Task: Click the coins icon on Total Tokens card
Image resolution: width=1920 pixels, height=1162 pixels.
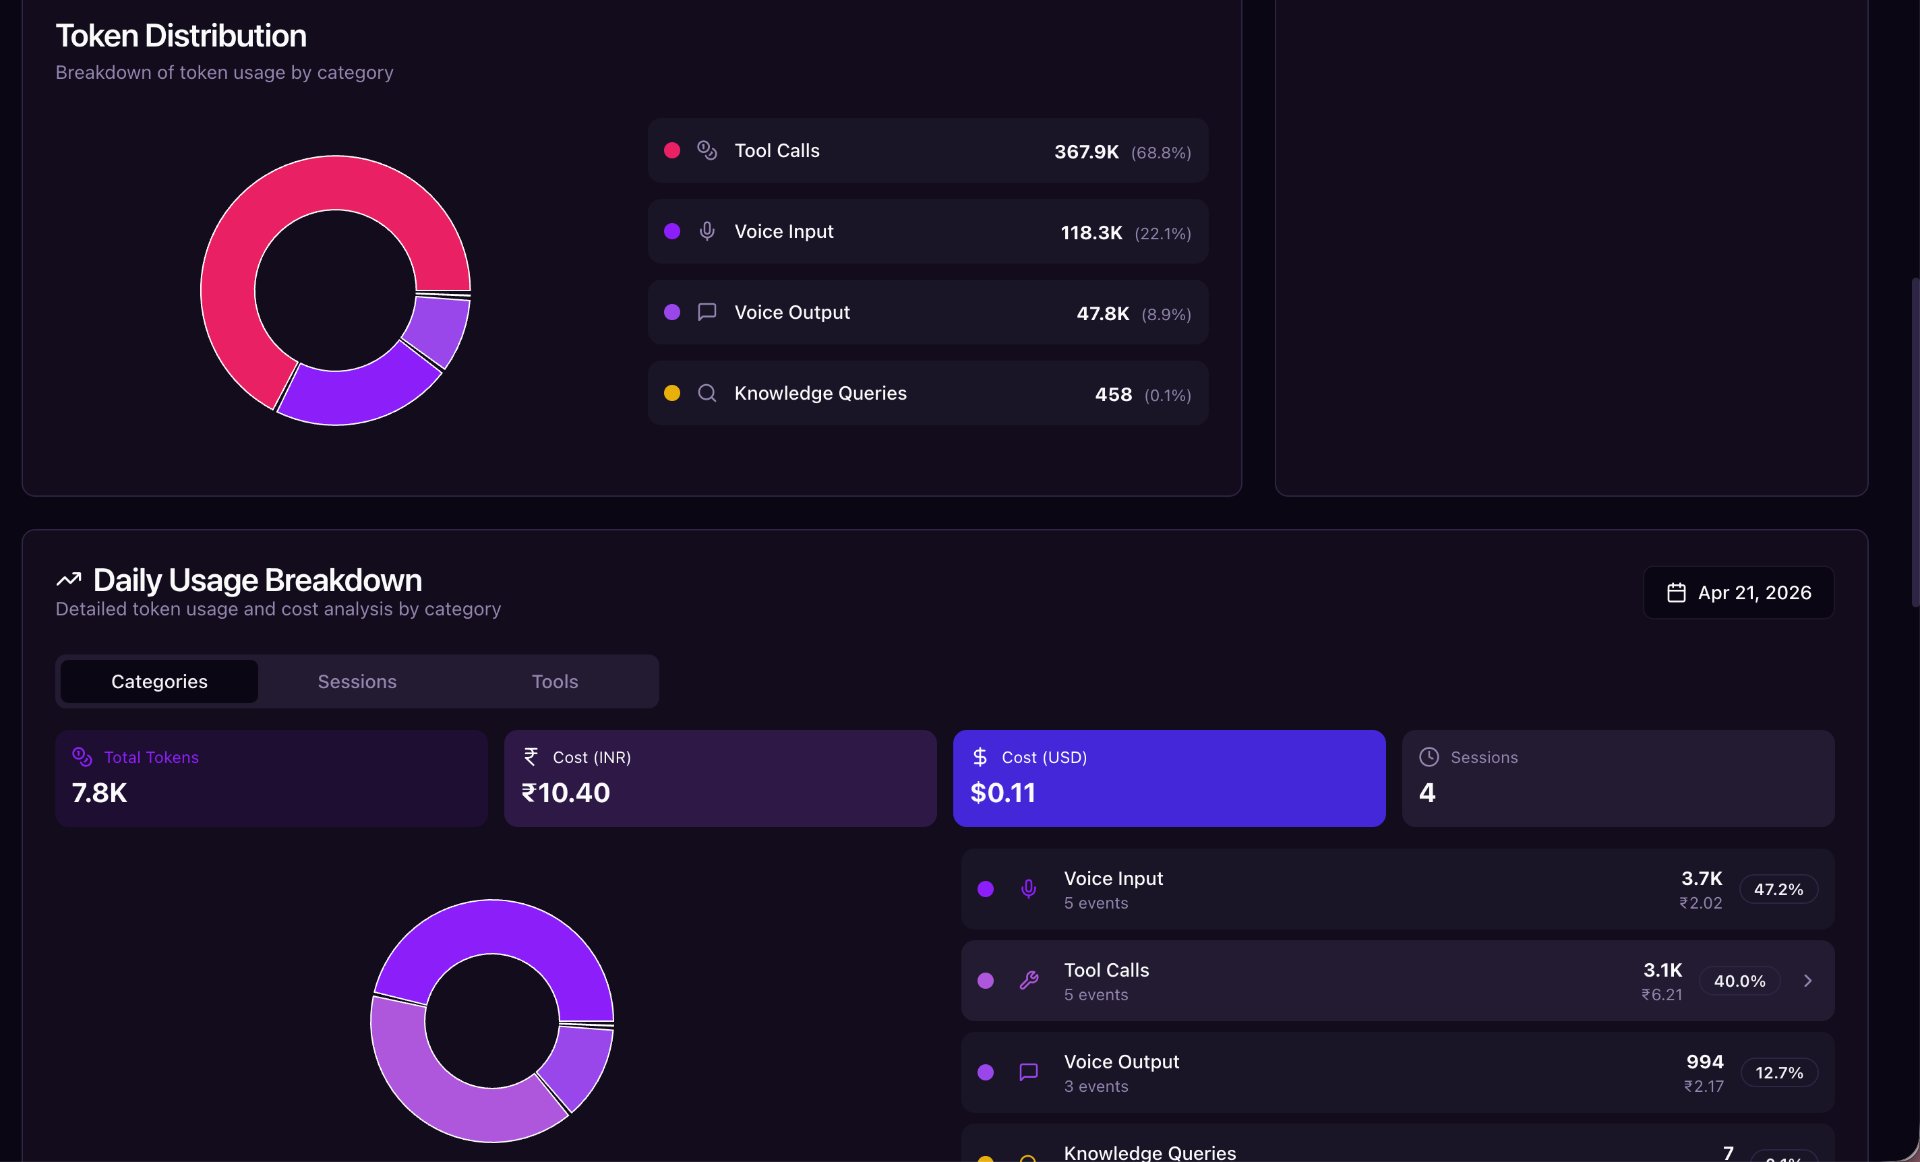Action: click(82, 757)
